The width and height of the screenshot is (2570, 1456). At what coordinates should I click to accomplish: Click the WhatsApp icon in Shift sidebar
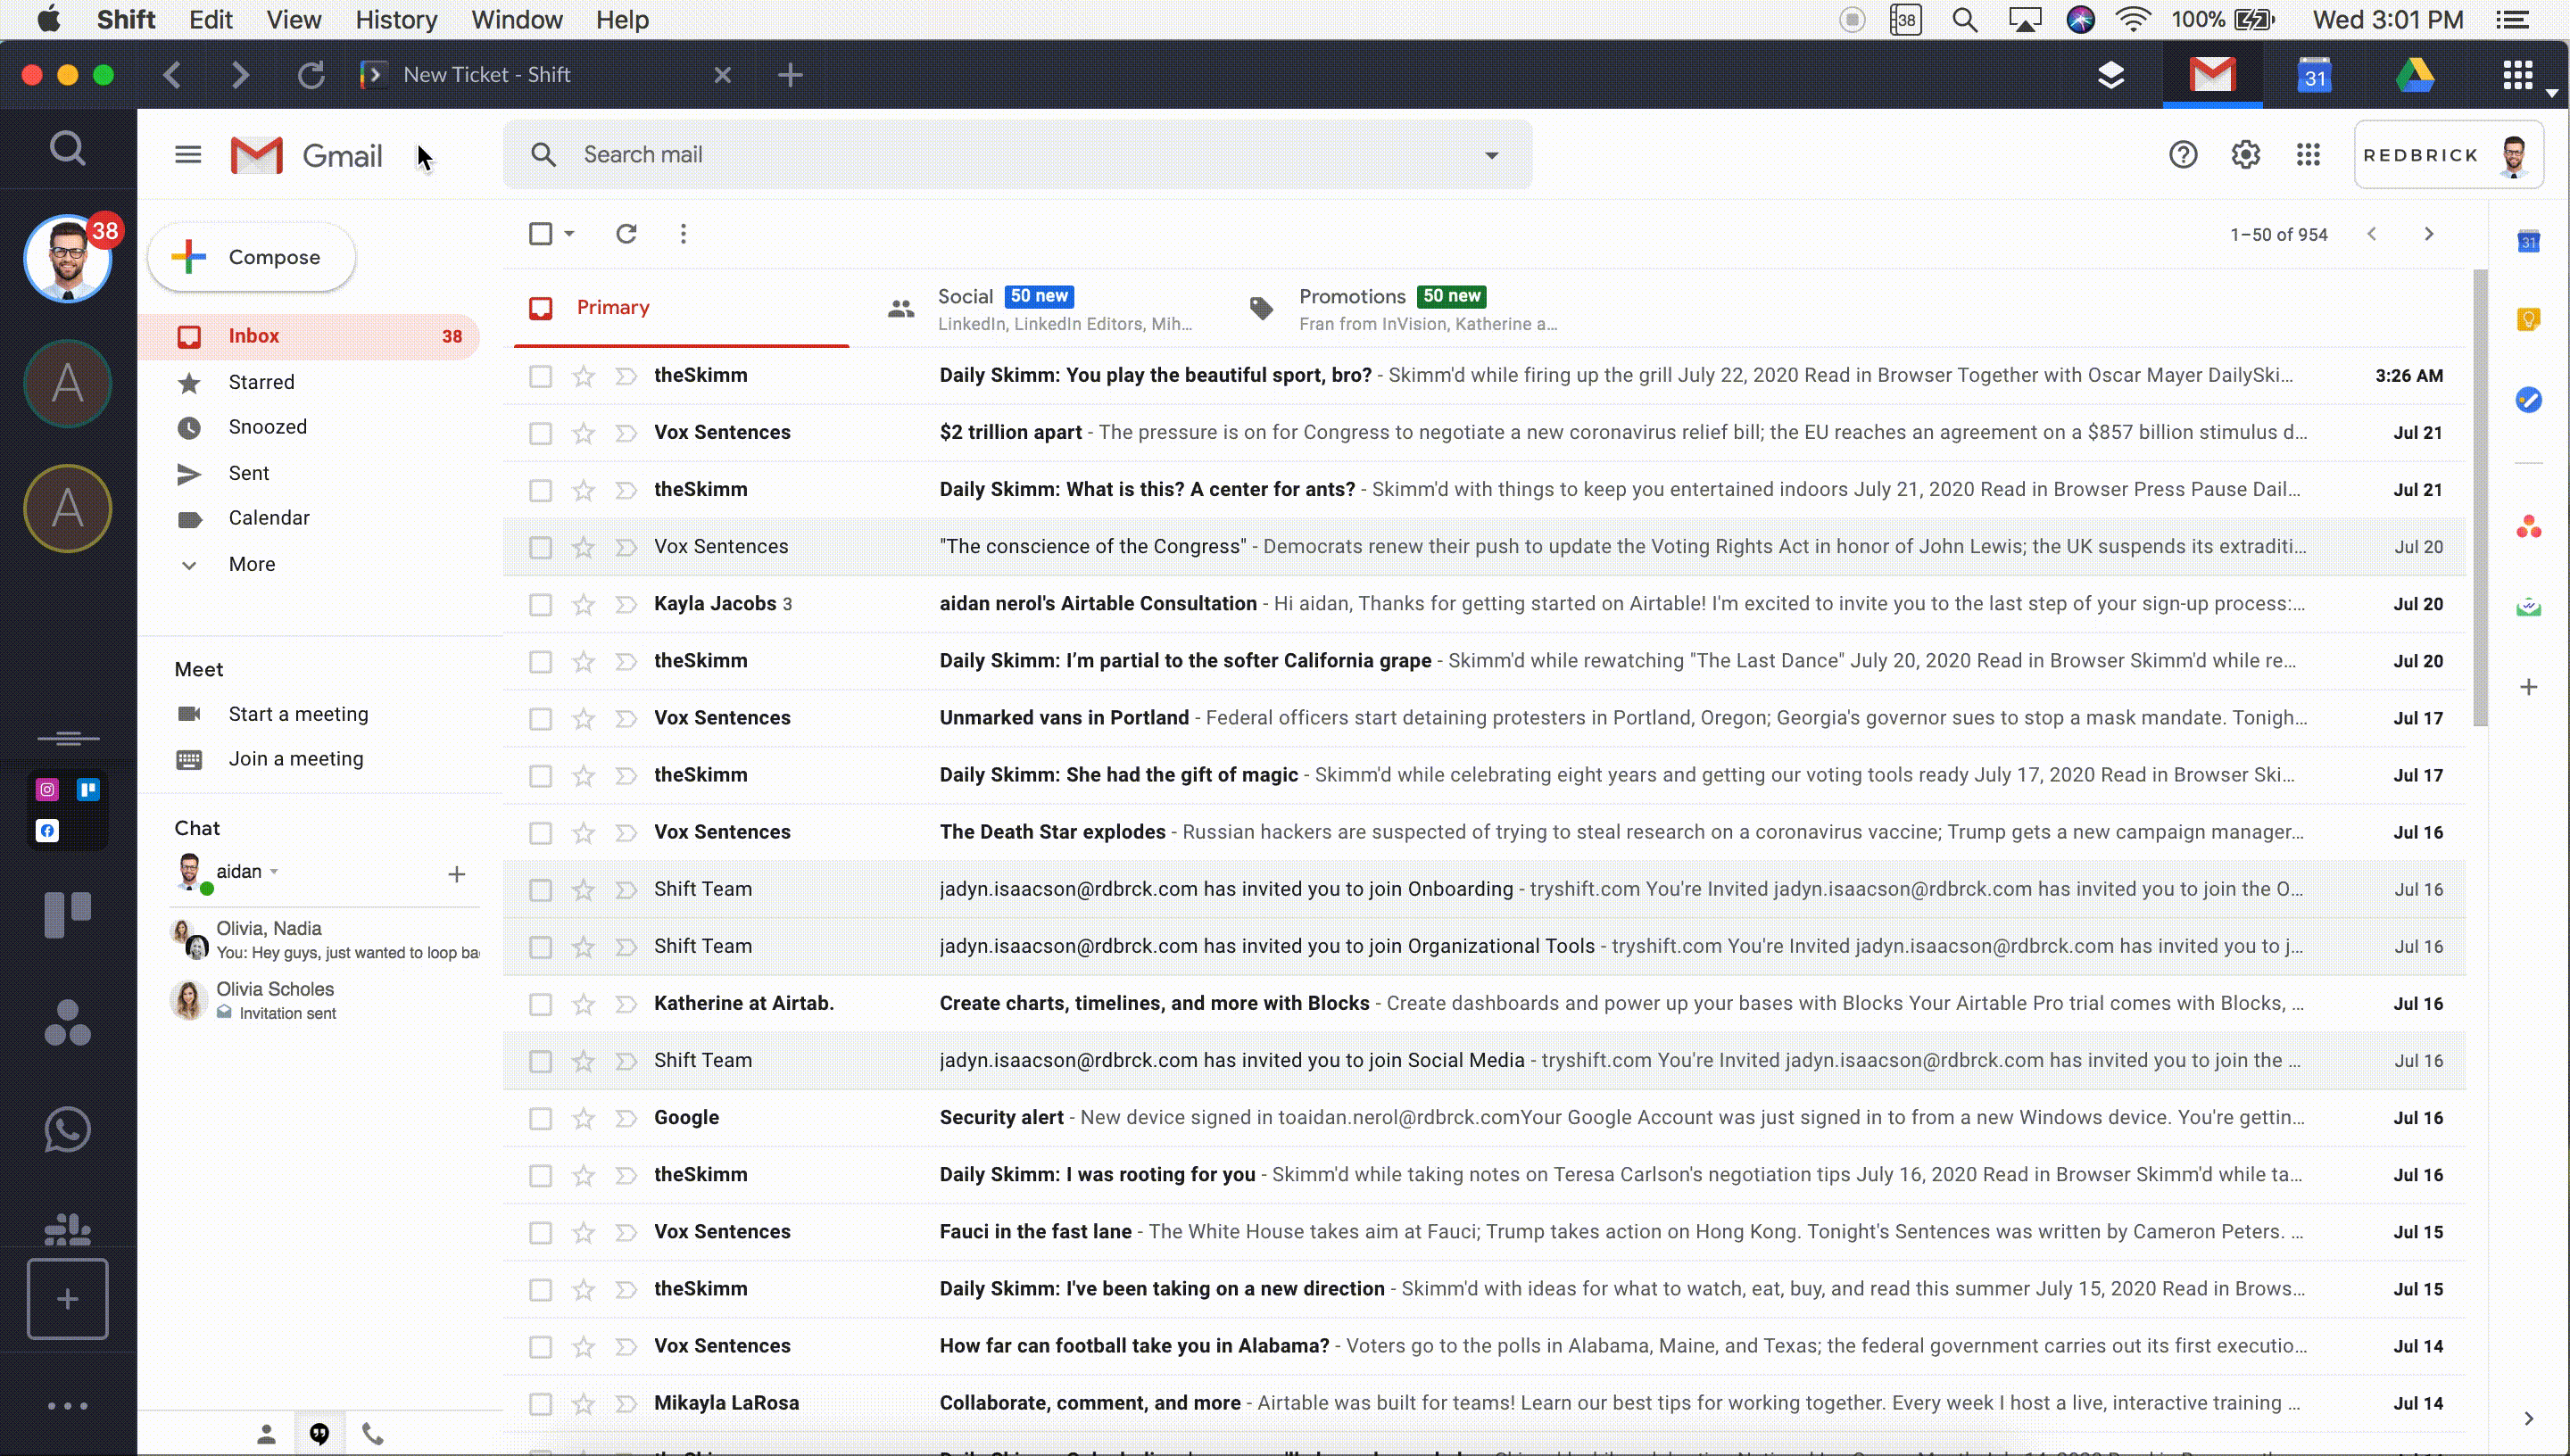click(x=67, y=1130)
